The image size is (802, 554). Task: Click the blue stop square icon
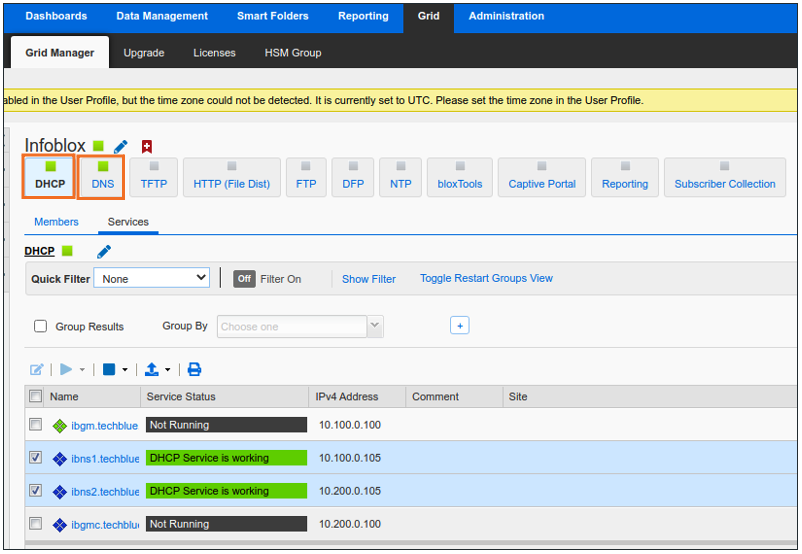pyautogui.click(x=109, y=369)
